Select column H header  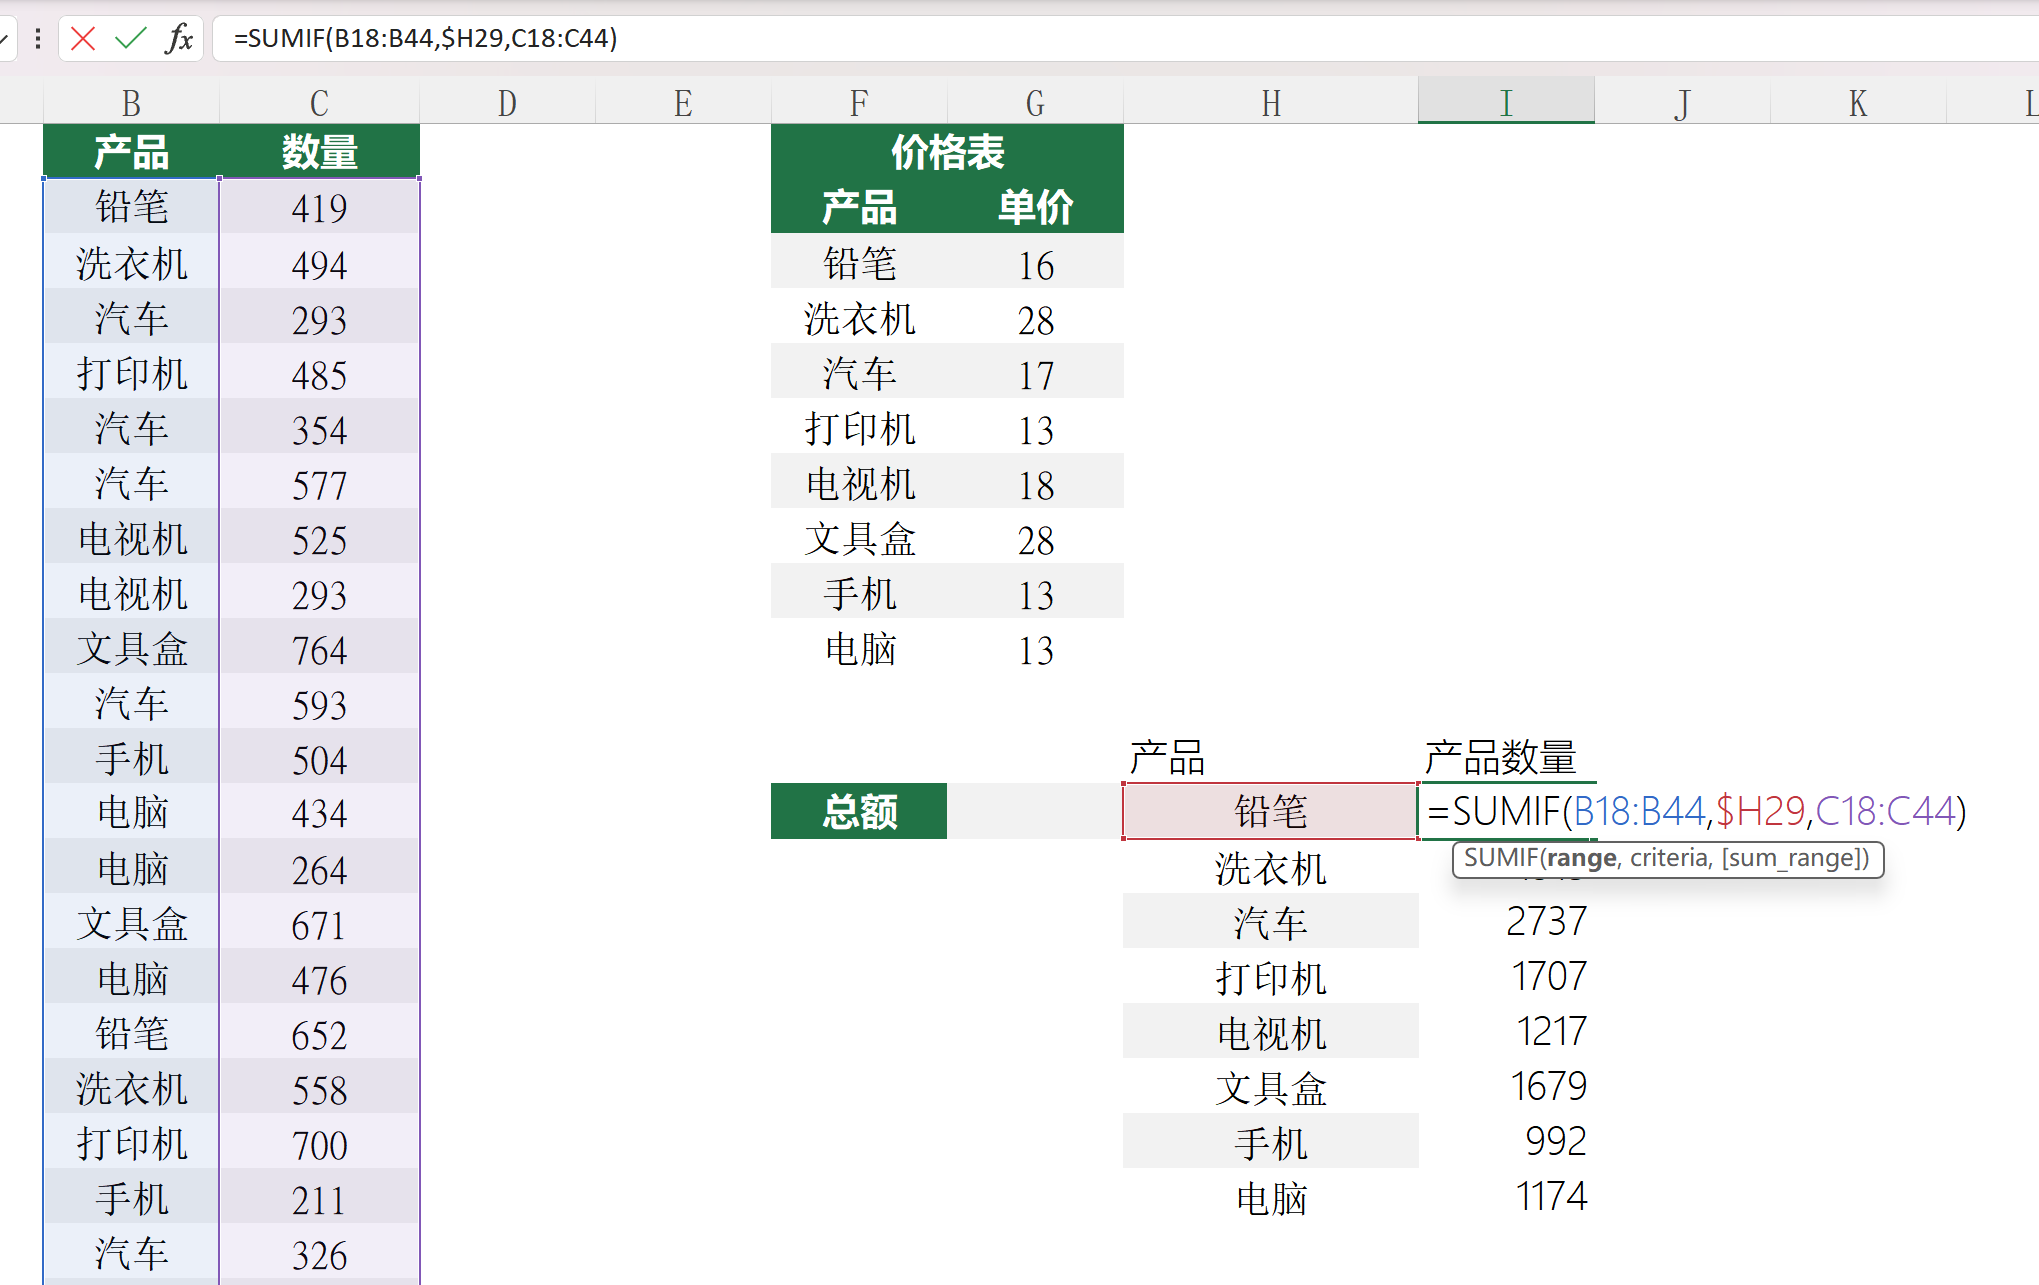coord(1270,103)
